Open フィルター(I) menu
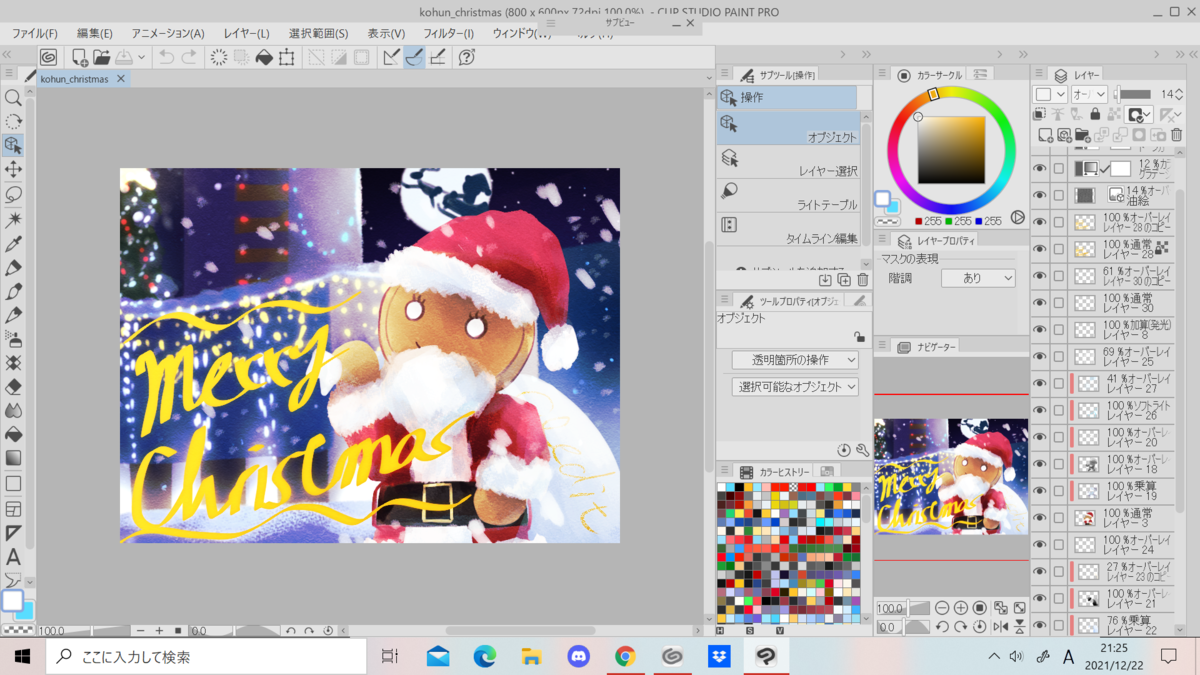The height and width of the screenshot is (675, 1200). pos(448,33)
